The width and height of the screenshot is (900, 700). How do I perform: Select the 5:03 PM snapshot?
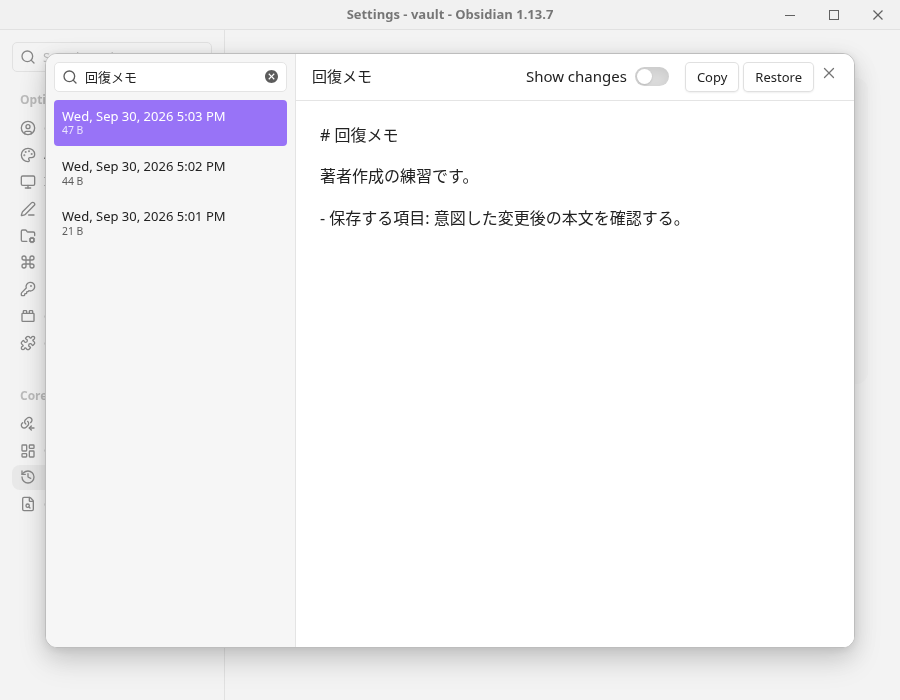coord(170,123)
